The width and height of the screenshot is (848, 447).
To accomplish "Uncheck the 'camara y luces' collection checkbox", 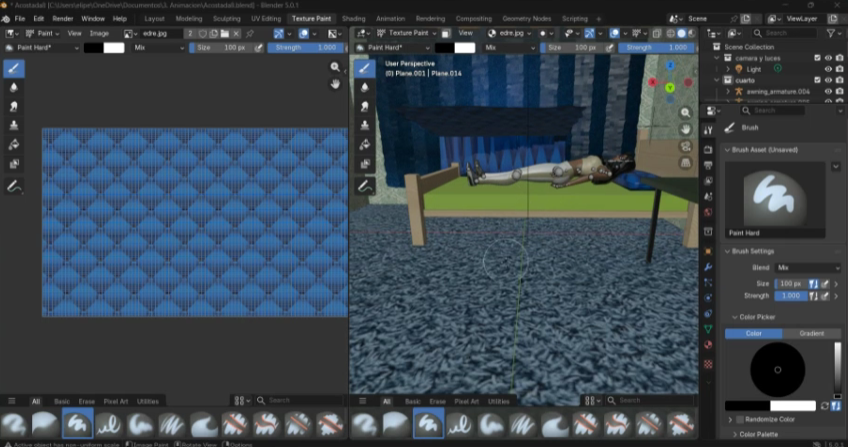I will point(817,58).
